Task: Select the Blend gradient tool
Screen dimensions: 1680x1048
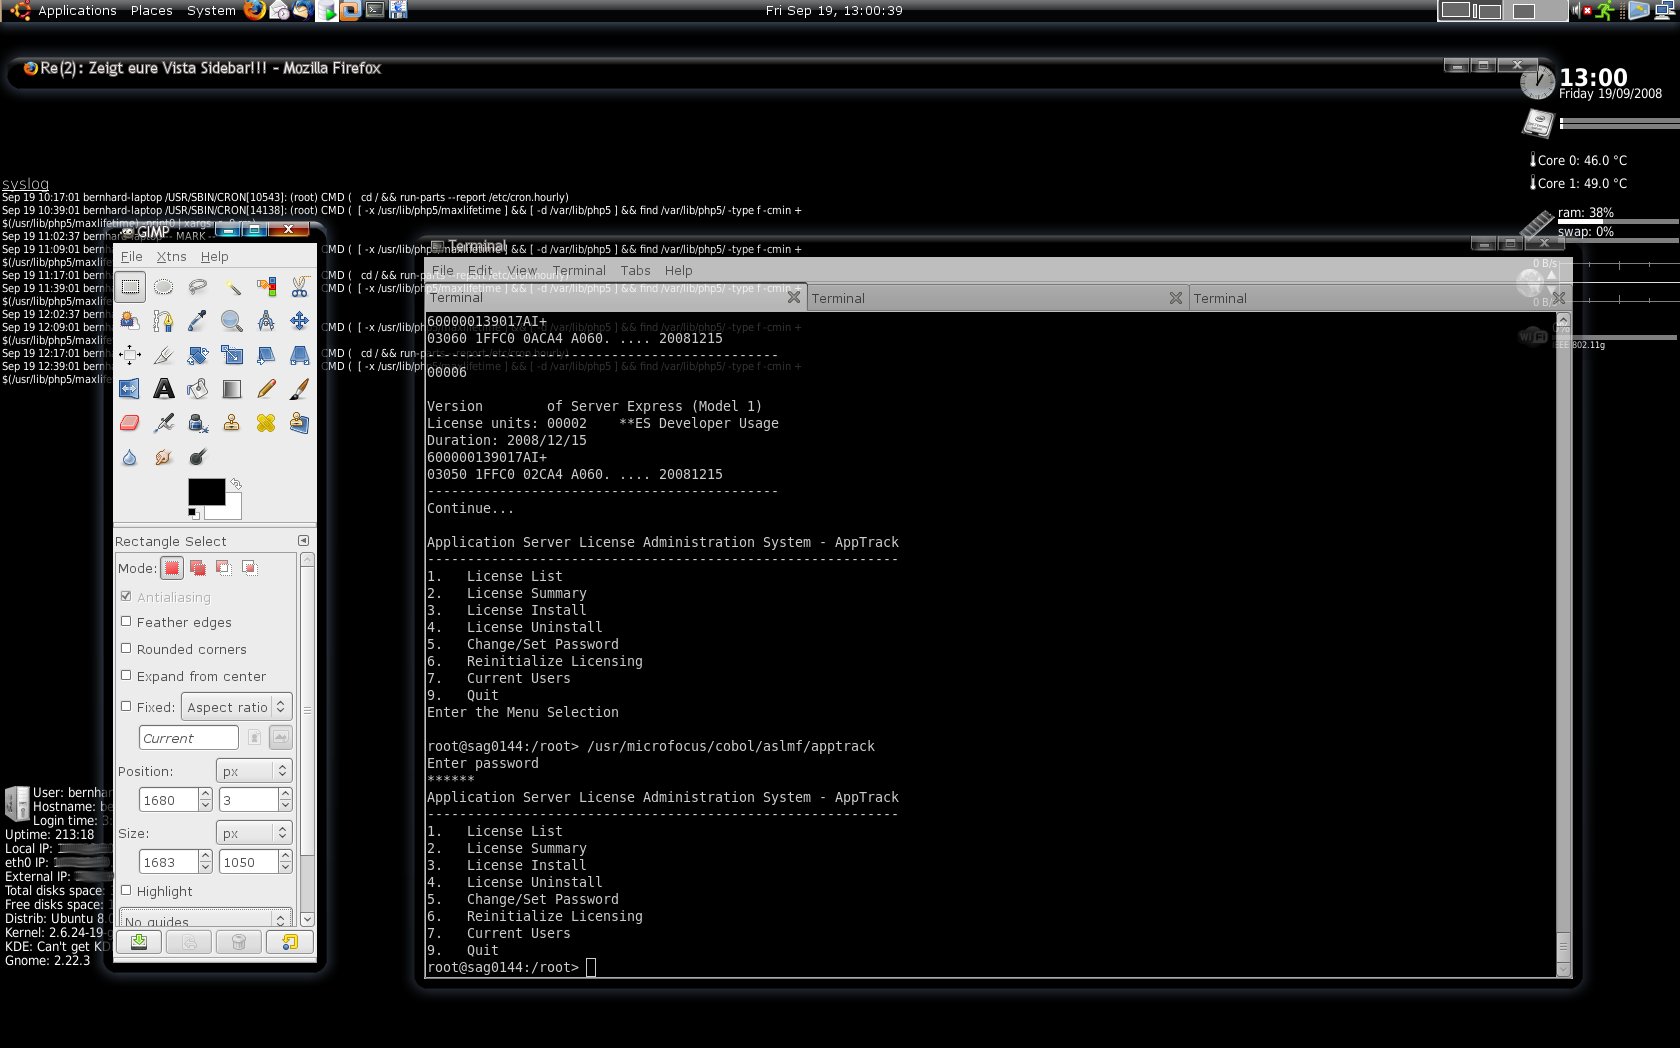Action: (232, 389)
